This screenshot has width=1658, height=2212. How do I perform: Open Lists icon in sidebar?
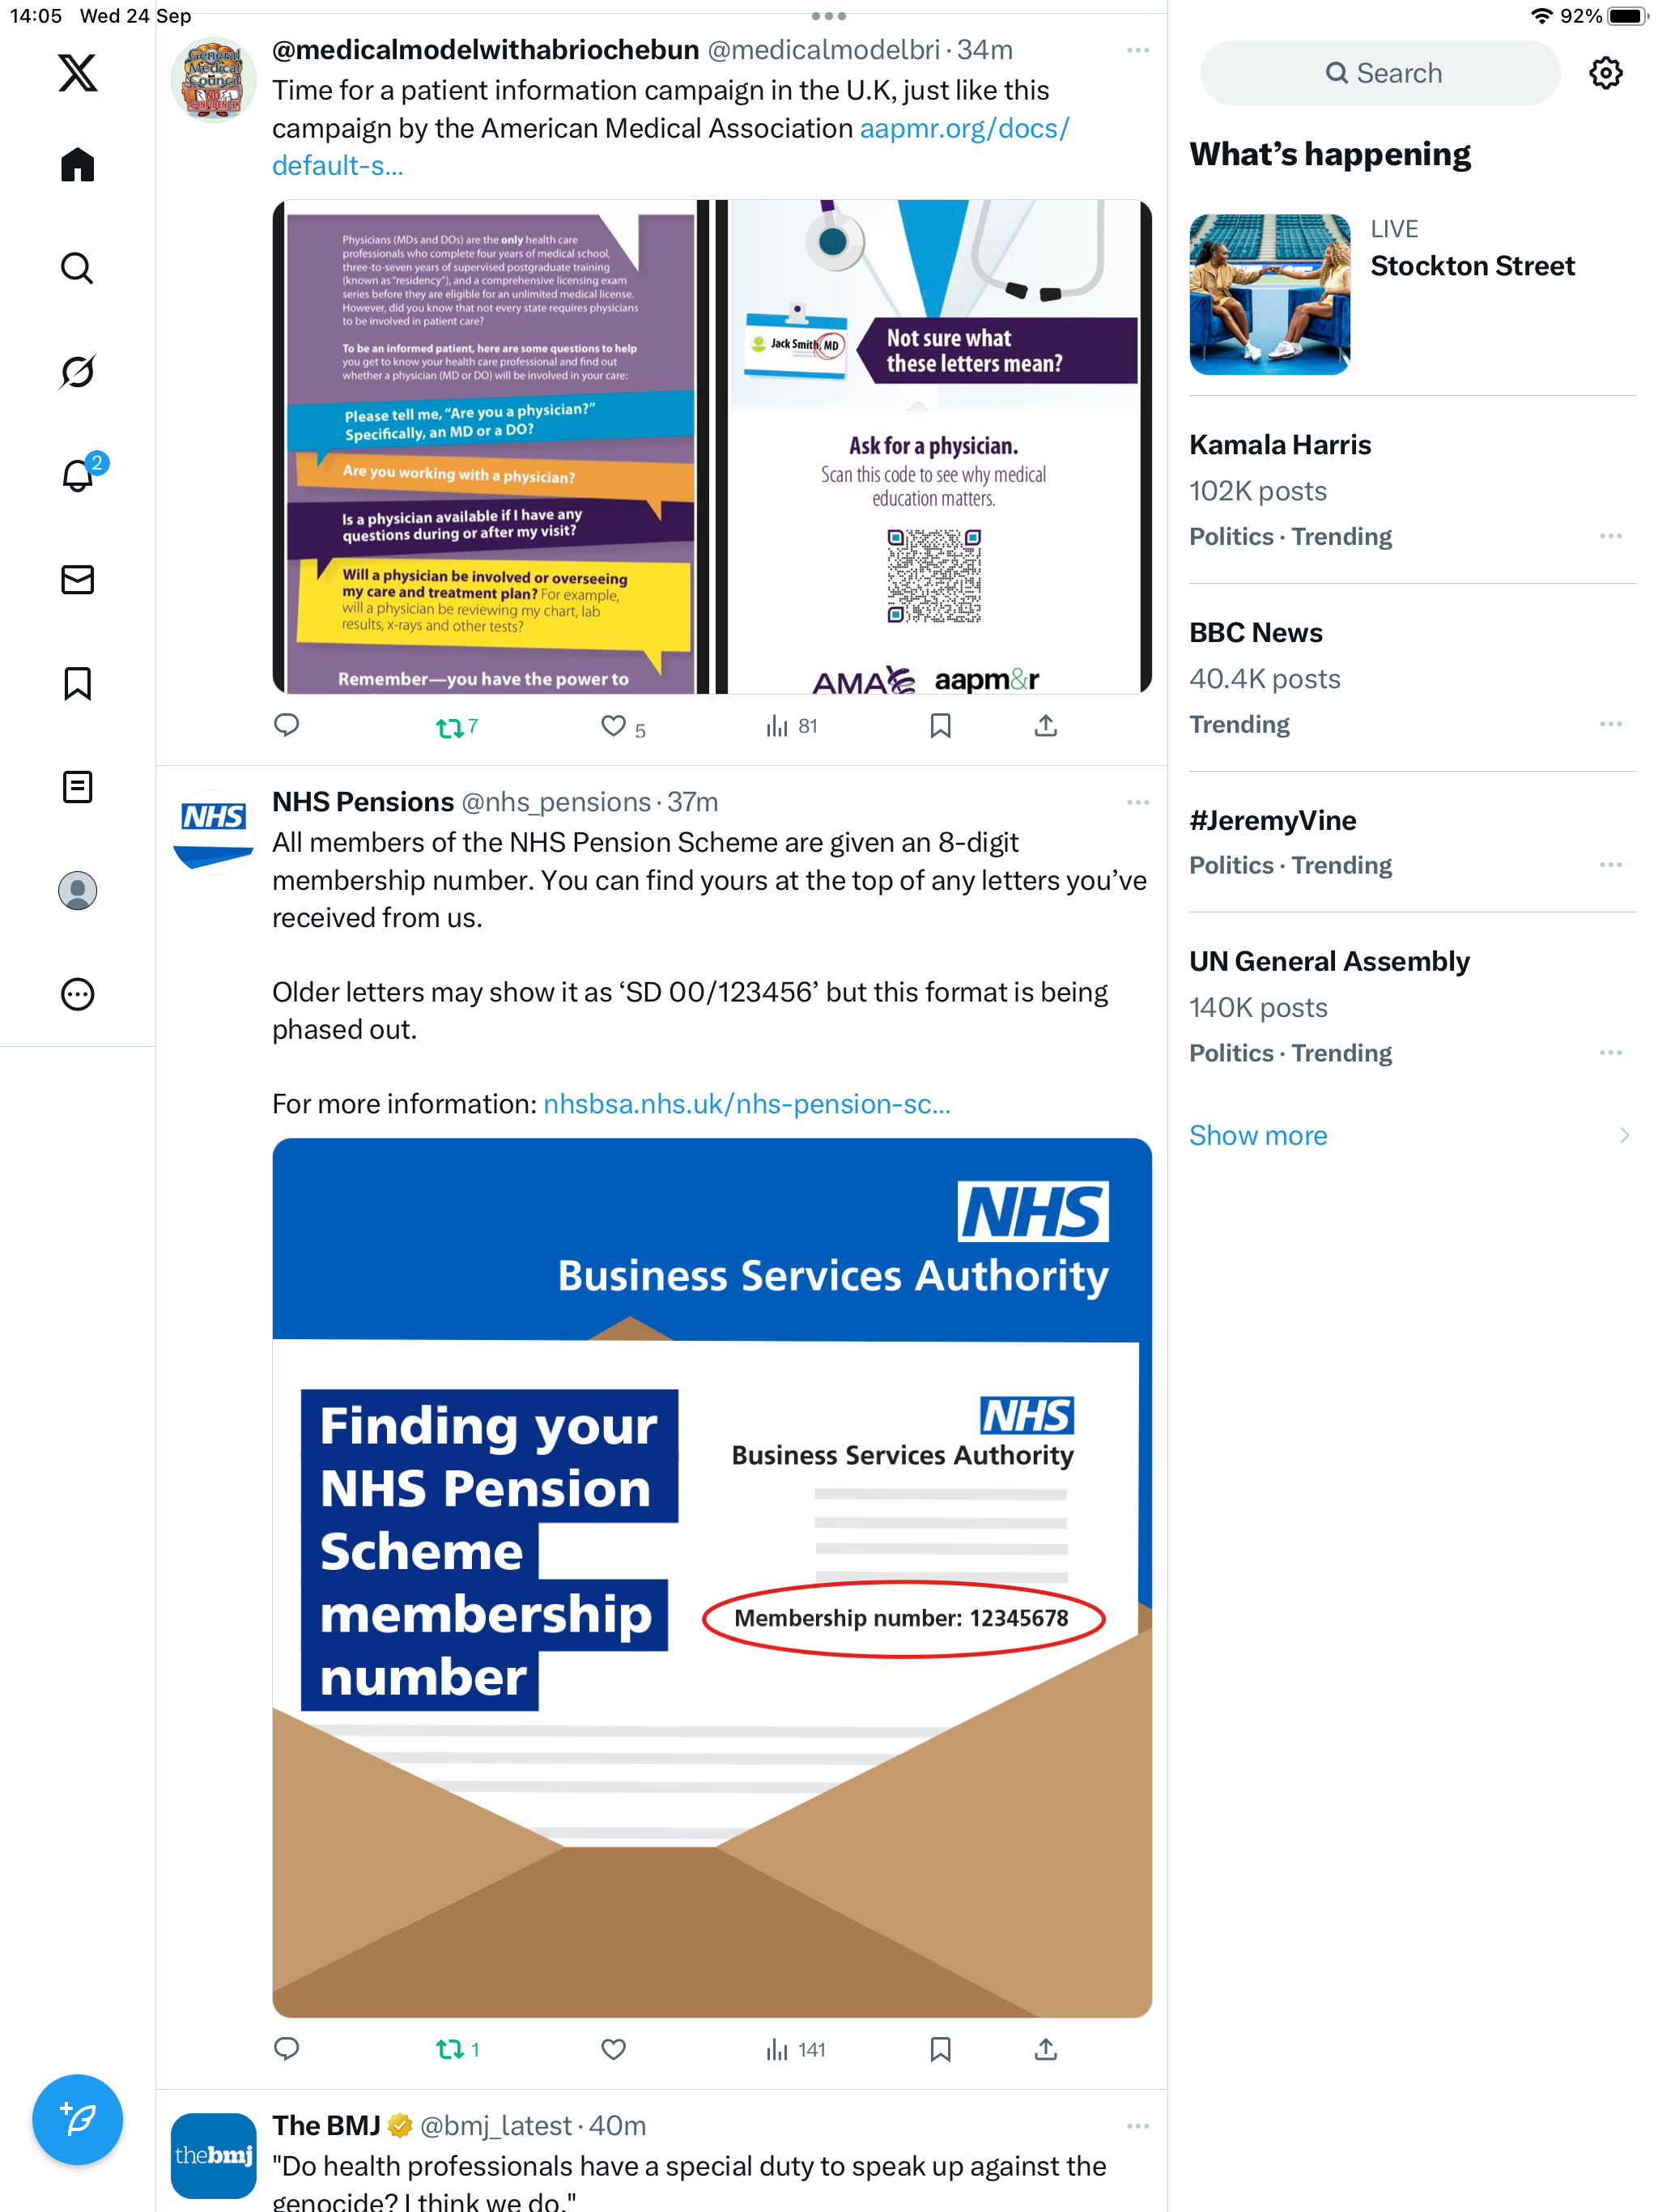[x=77, y=787]
